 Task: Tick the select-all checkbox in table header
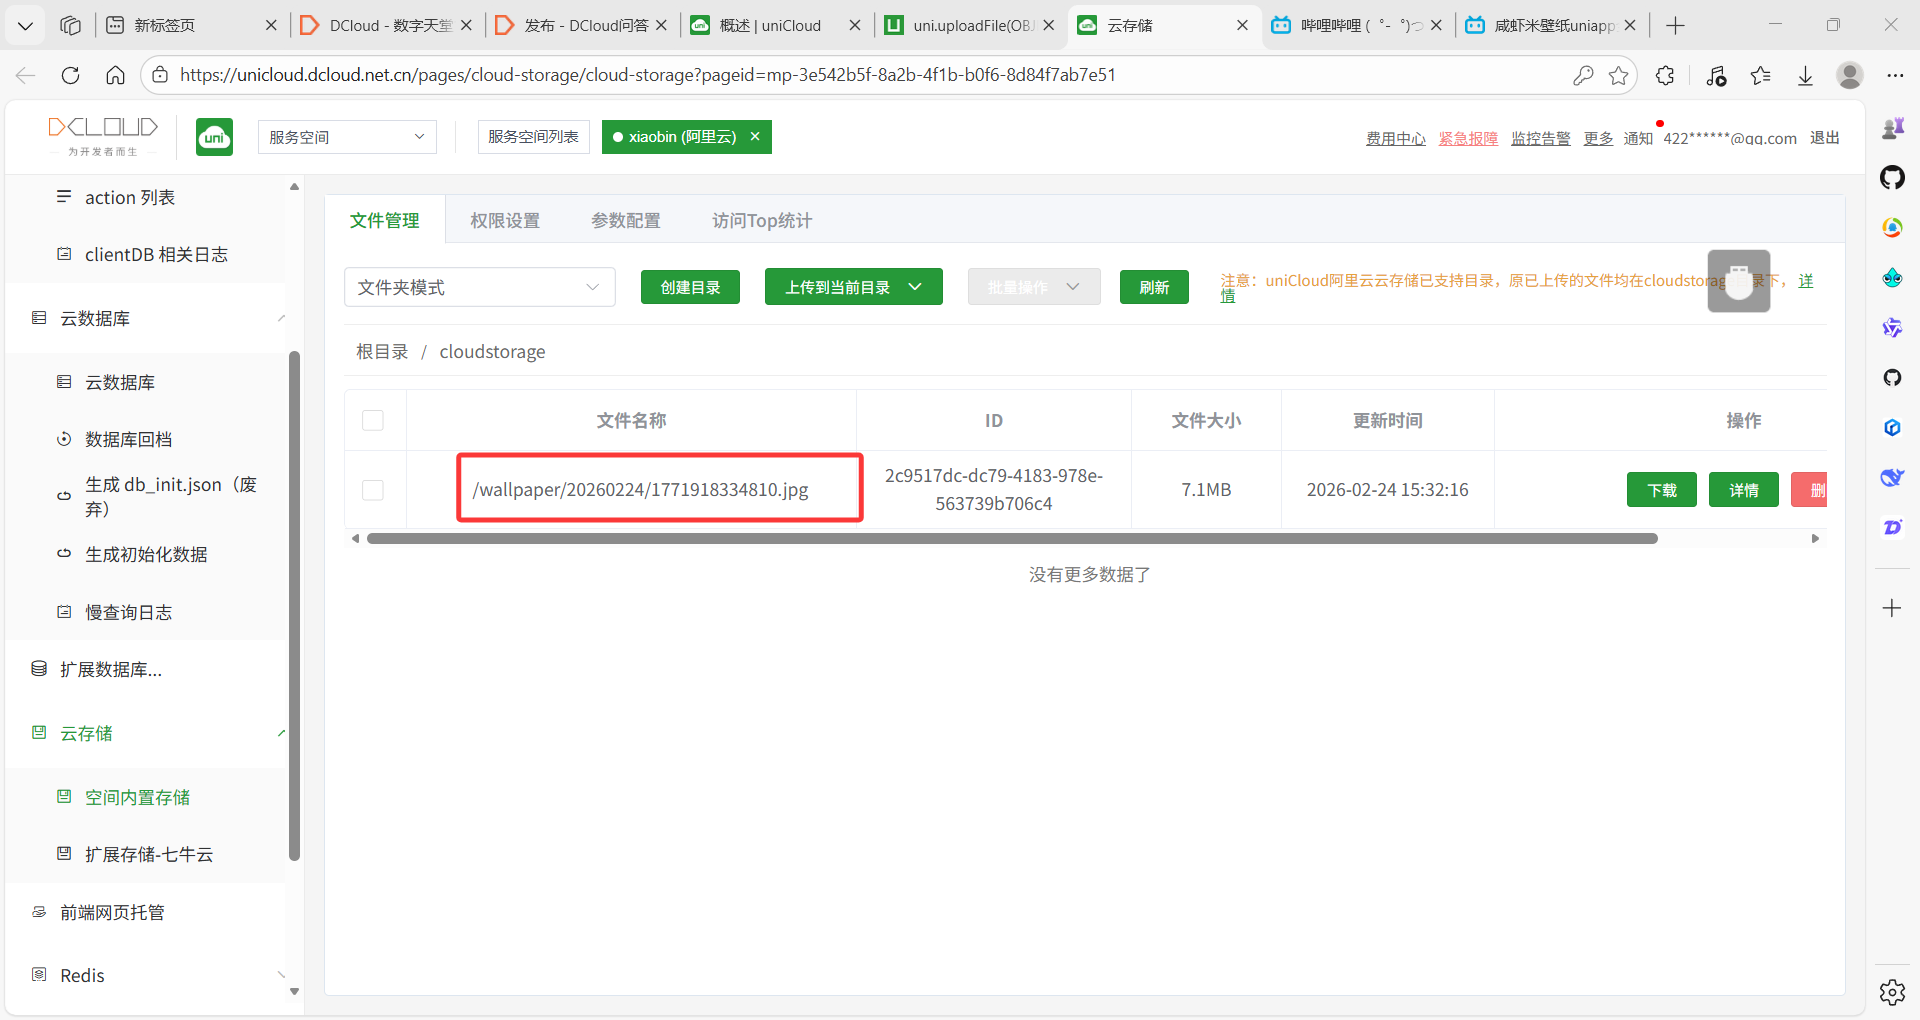point(373,420)
